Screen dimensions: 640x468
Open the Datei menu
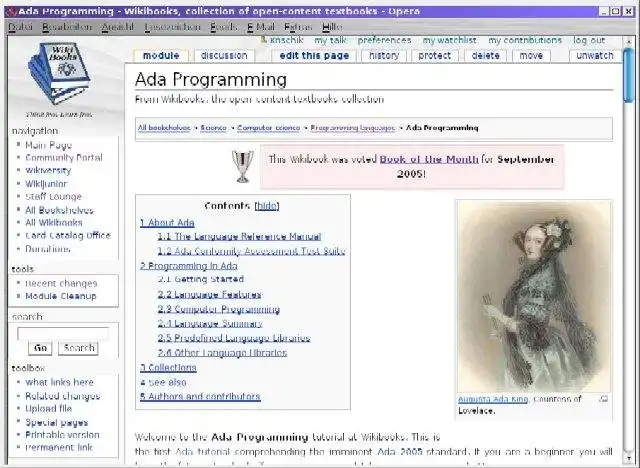(20, 27)
